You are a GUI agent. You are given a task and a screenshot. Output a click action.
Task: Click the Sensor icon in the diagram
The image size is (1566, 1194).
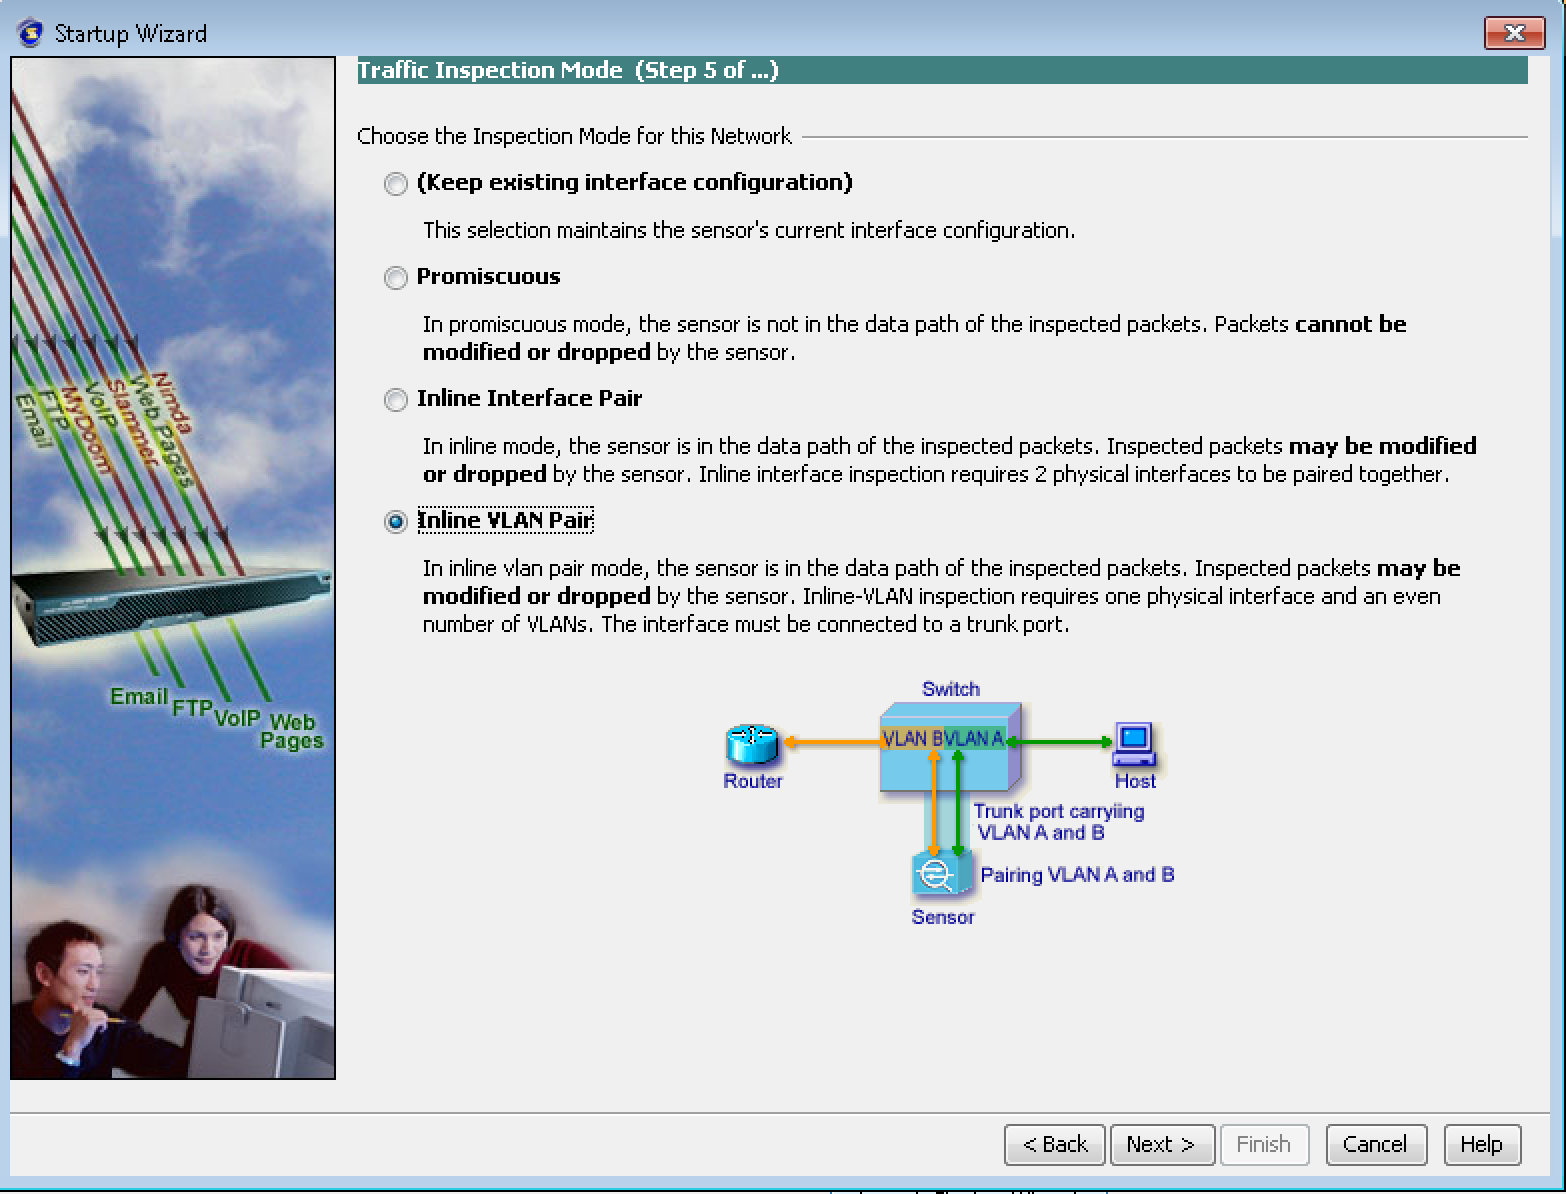(940, 874)
